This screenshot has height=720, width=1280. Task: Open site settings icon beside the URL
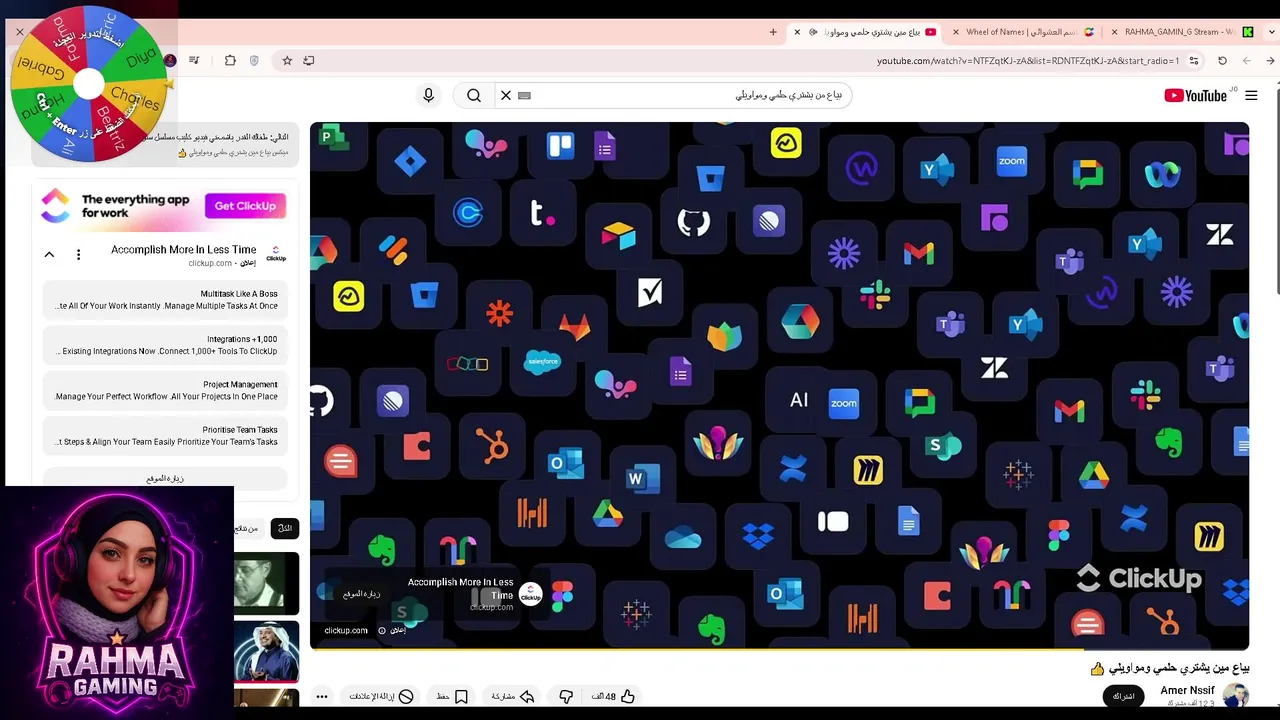1193,61
